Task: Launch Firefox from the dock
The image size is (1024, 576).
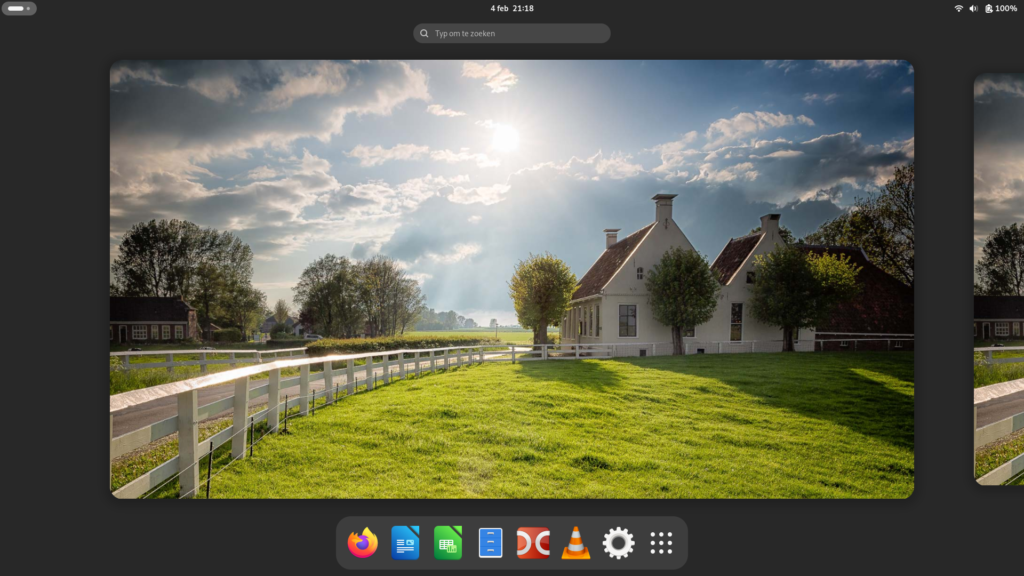Action: click(362, 543)
